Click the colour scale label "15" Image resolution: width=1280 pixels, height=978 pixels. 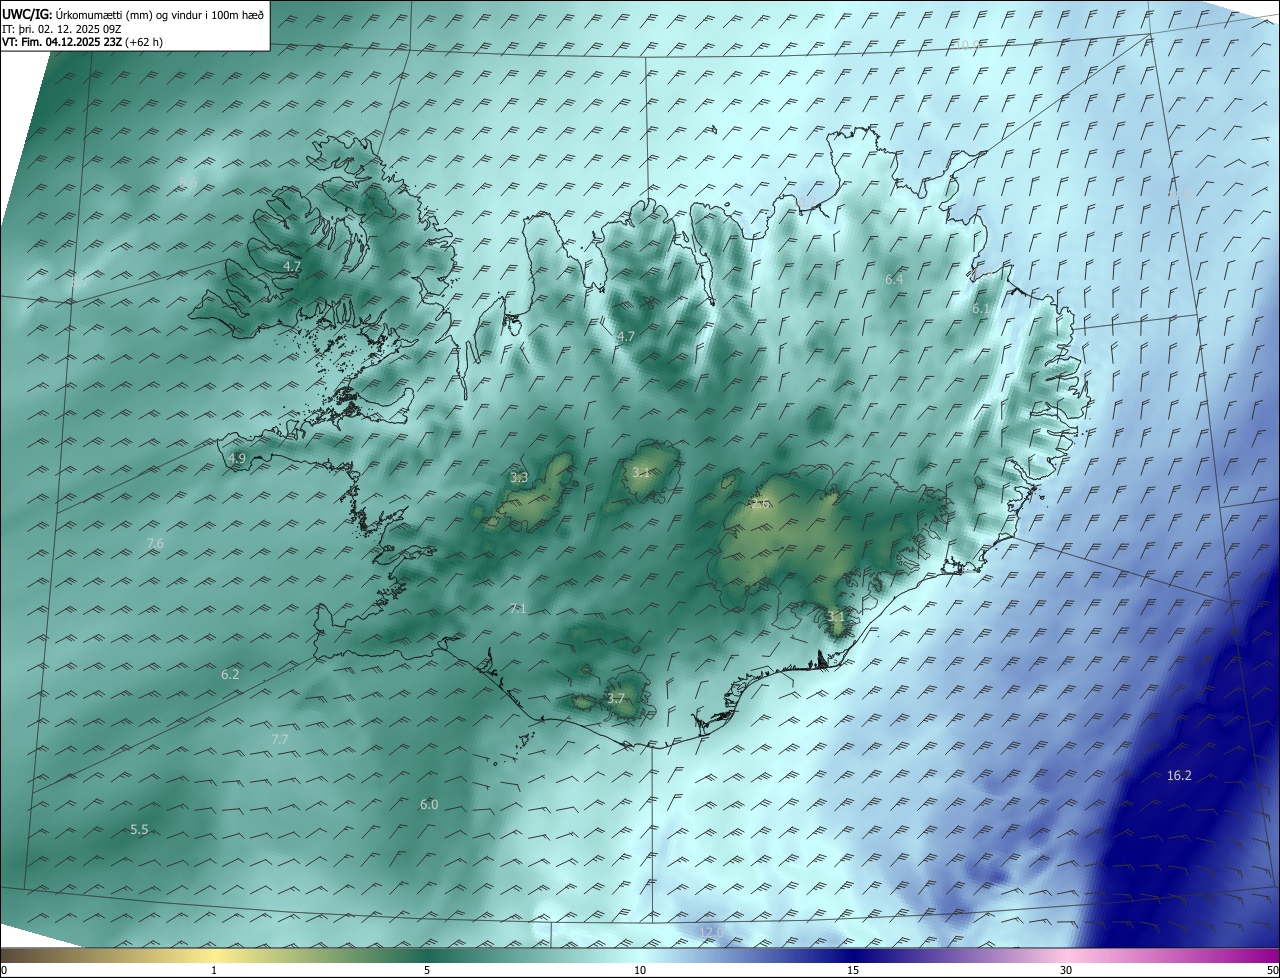(853, 970)
